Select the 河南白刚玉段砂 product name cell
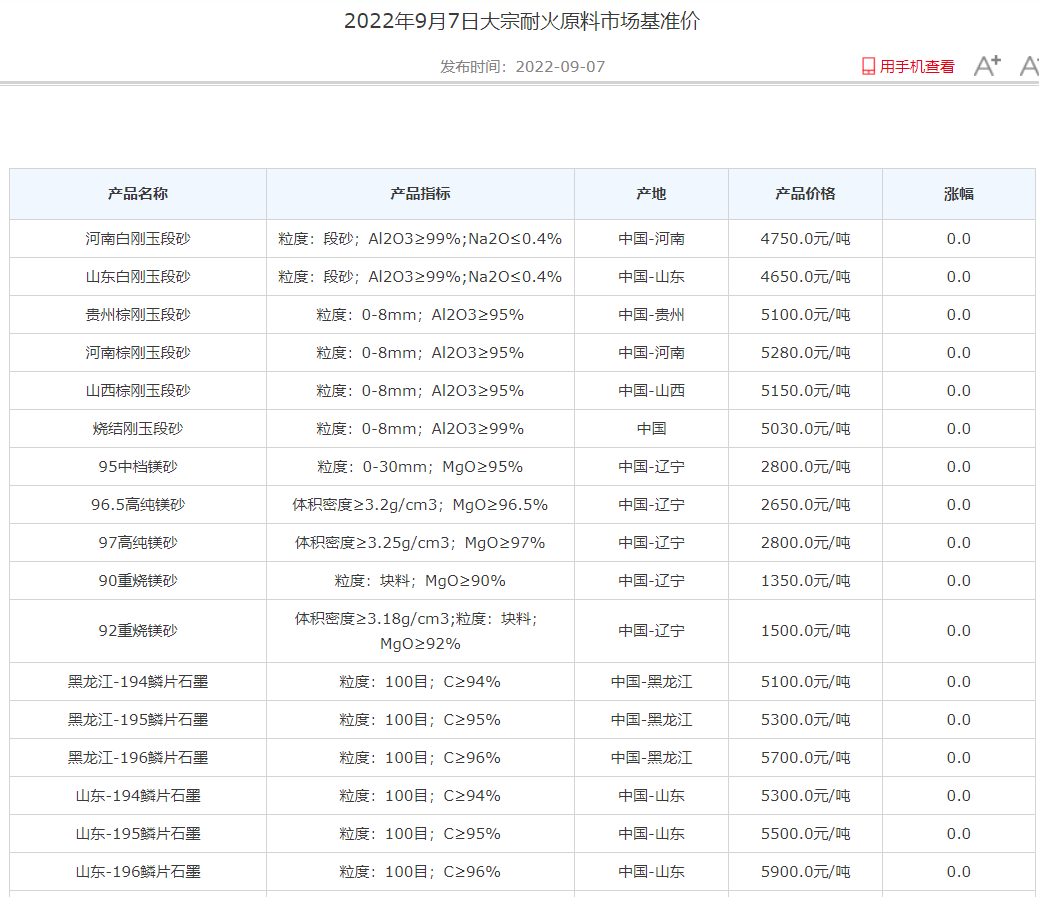1039x897 pixels. coord(138,239)
